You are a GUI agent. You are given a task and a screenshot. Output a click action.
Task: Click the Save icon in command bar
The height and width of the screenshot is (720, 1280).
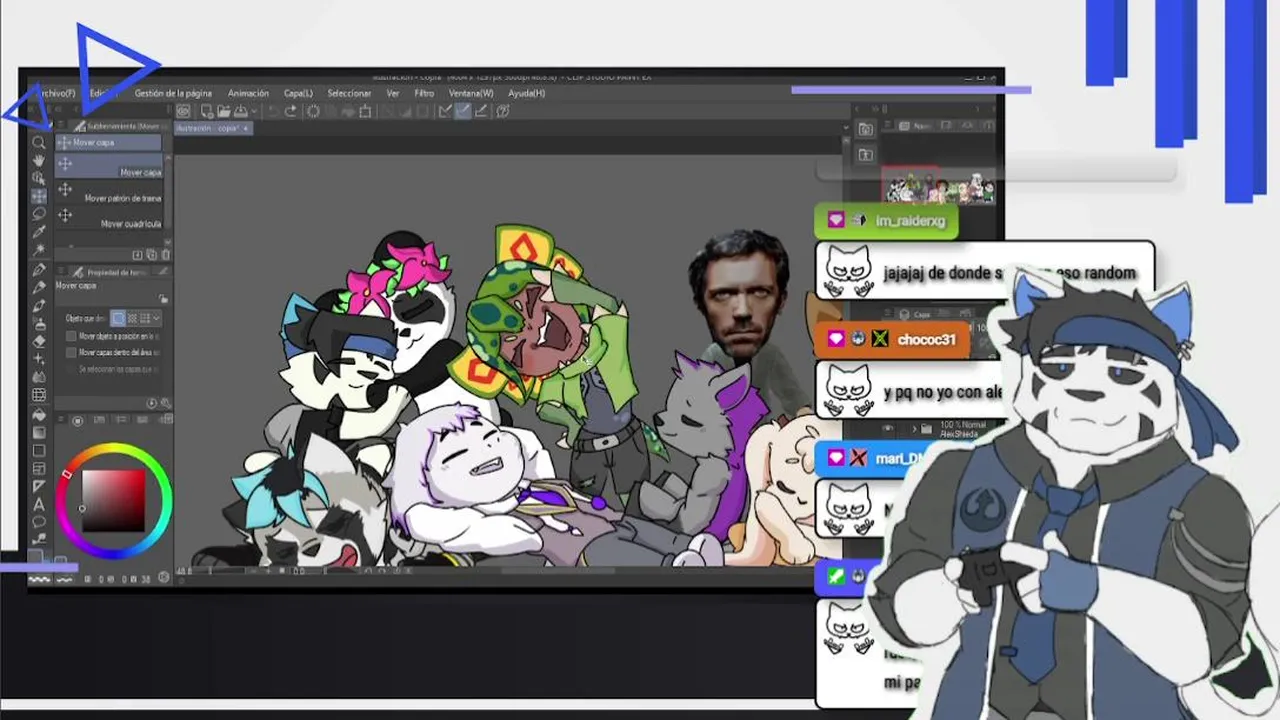240,111
